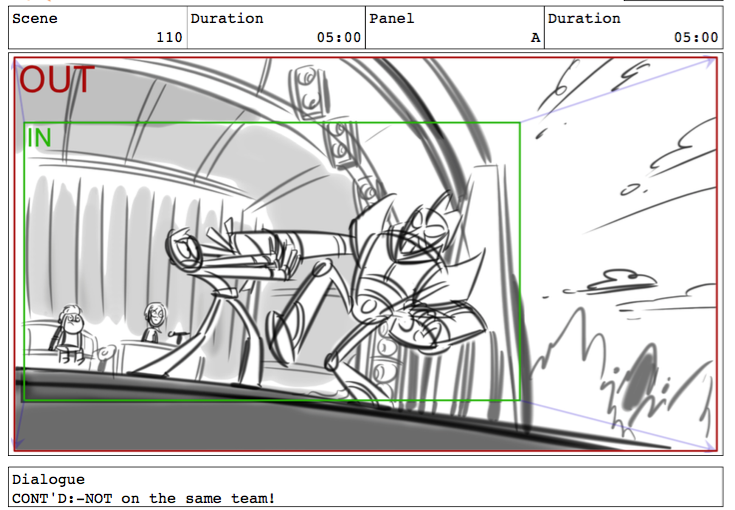This screenshot has width=735, height=510.
Task: Open the storyboard panel thumbnail drawing
Action: click(x=366, y=254)
